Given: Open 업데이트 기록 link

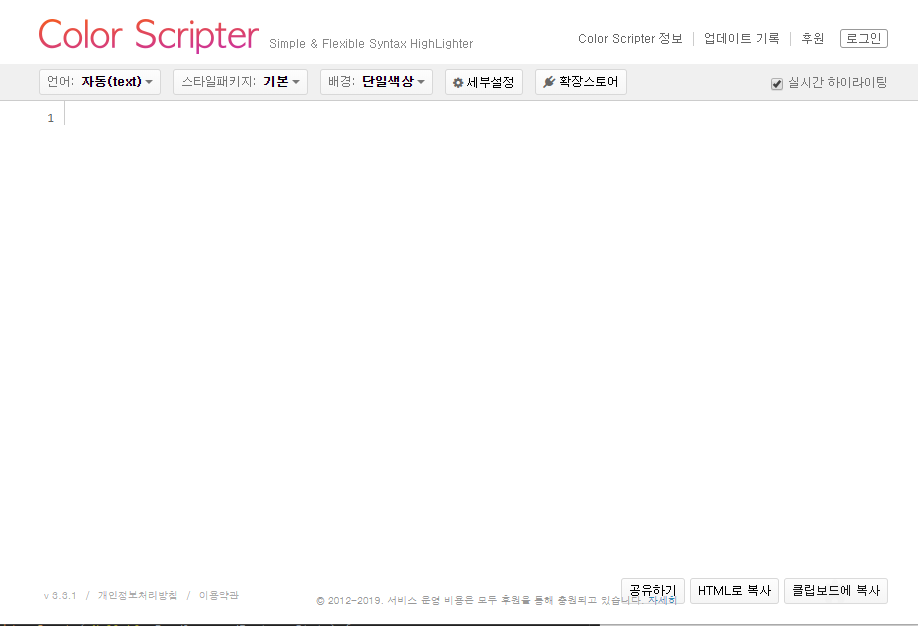Looking at the screenshot, I should coord(741,39).
